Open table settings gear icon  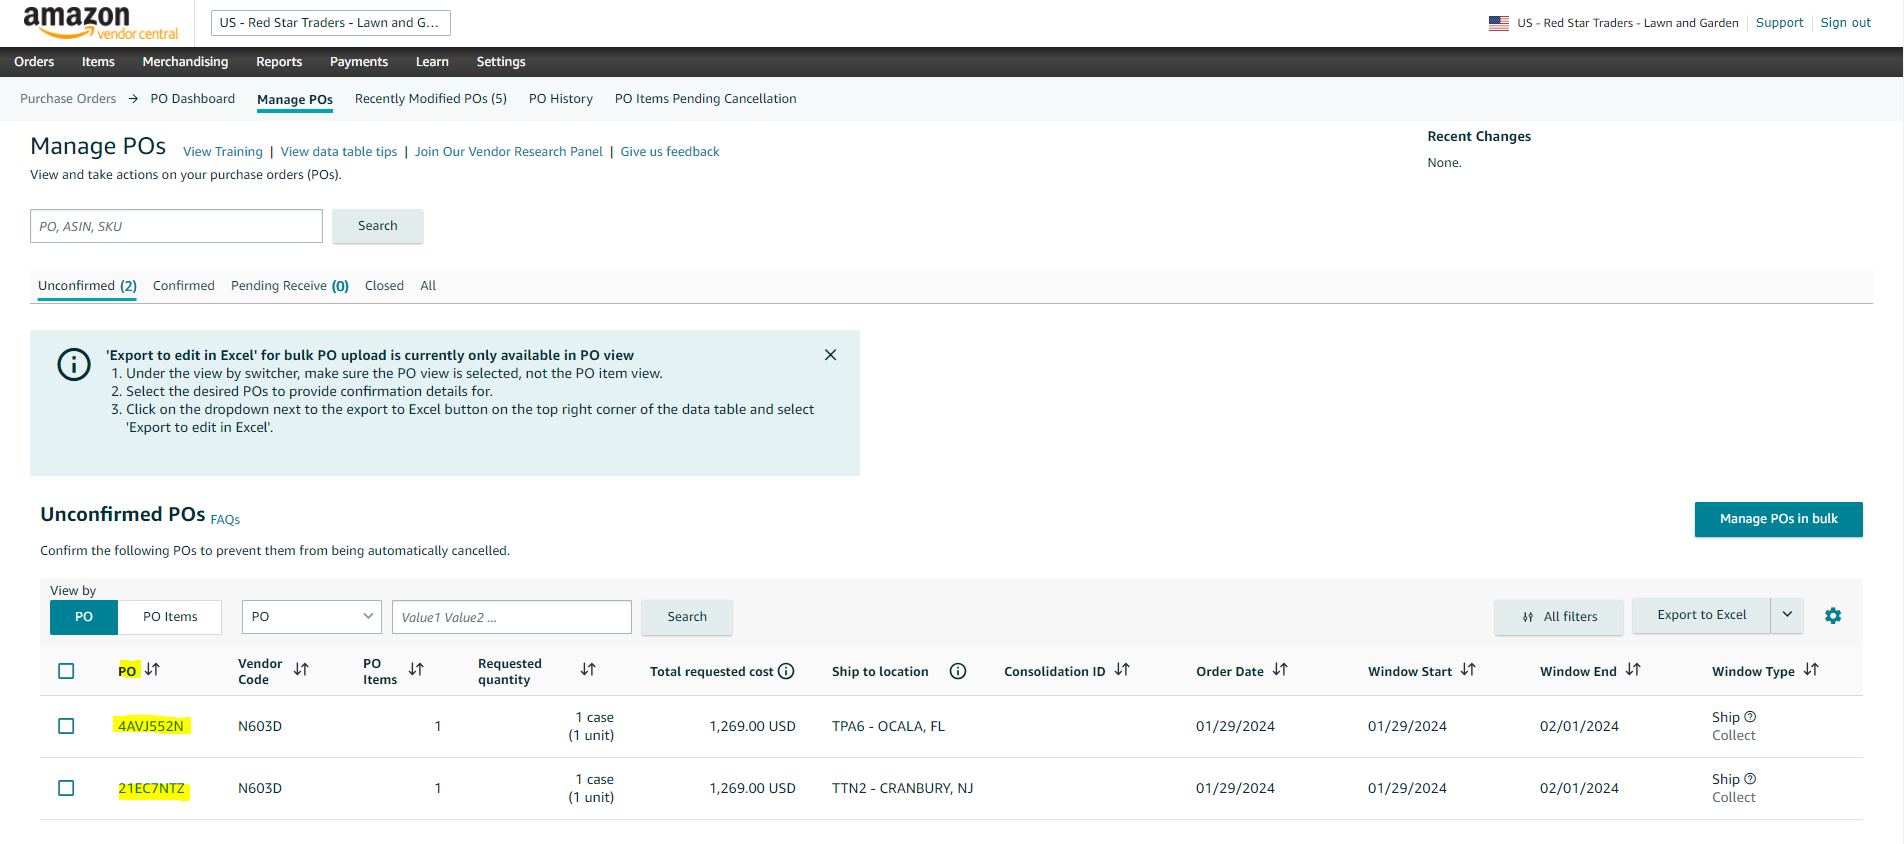(1832, 616)
